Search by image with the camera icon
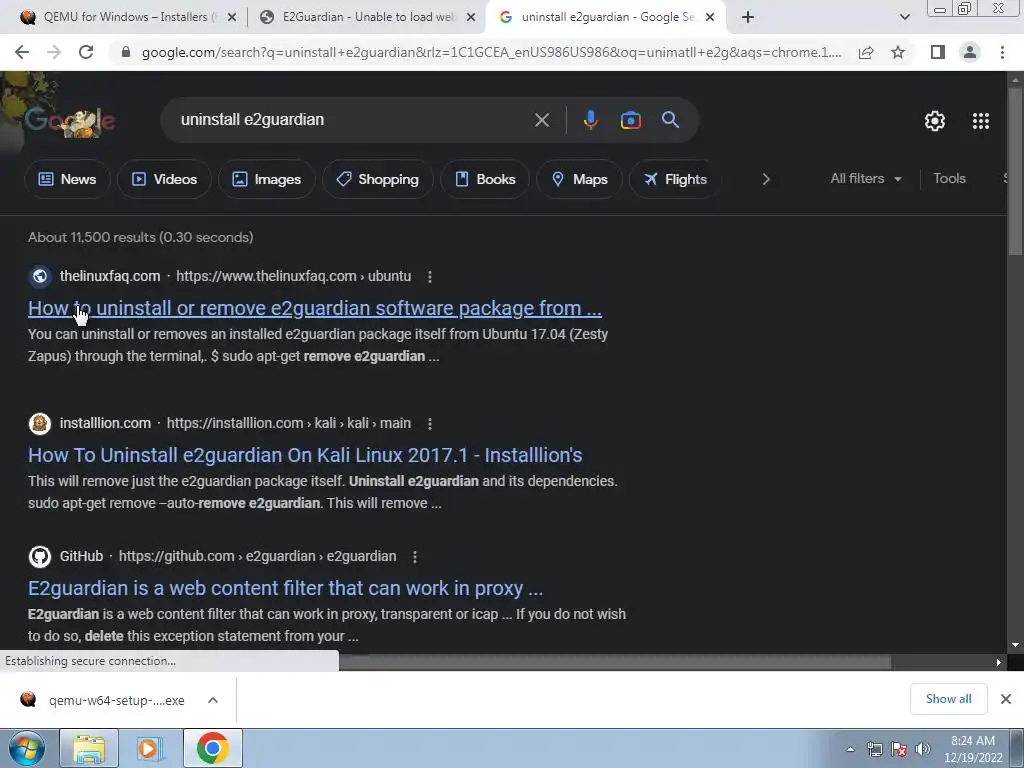The width and height of the screenshot is (1024, 768). coord(630,120)
